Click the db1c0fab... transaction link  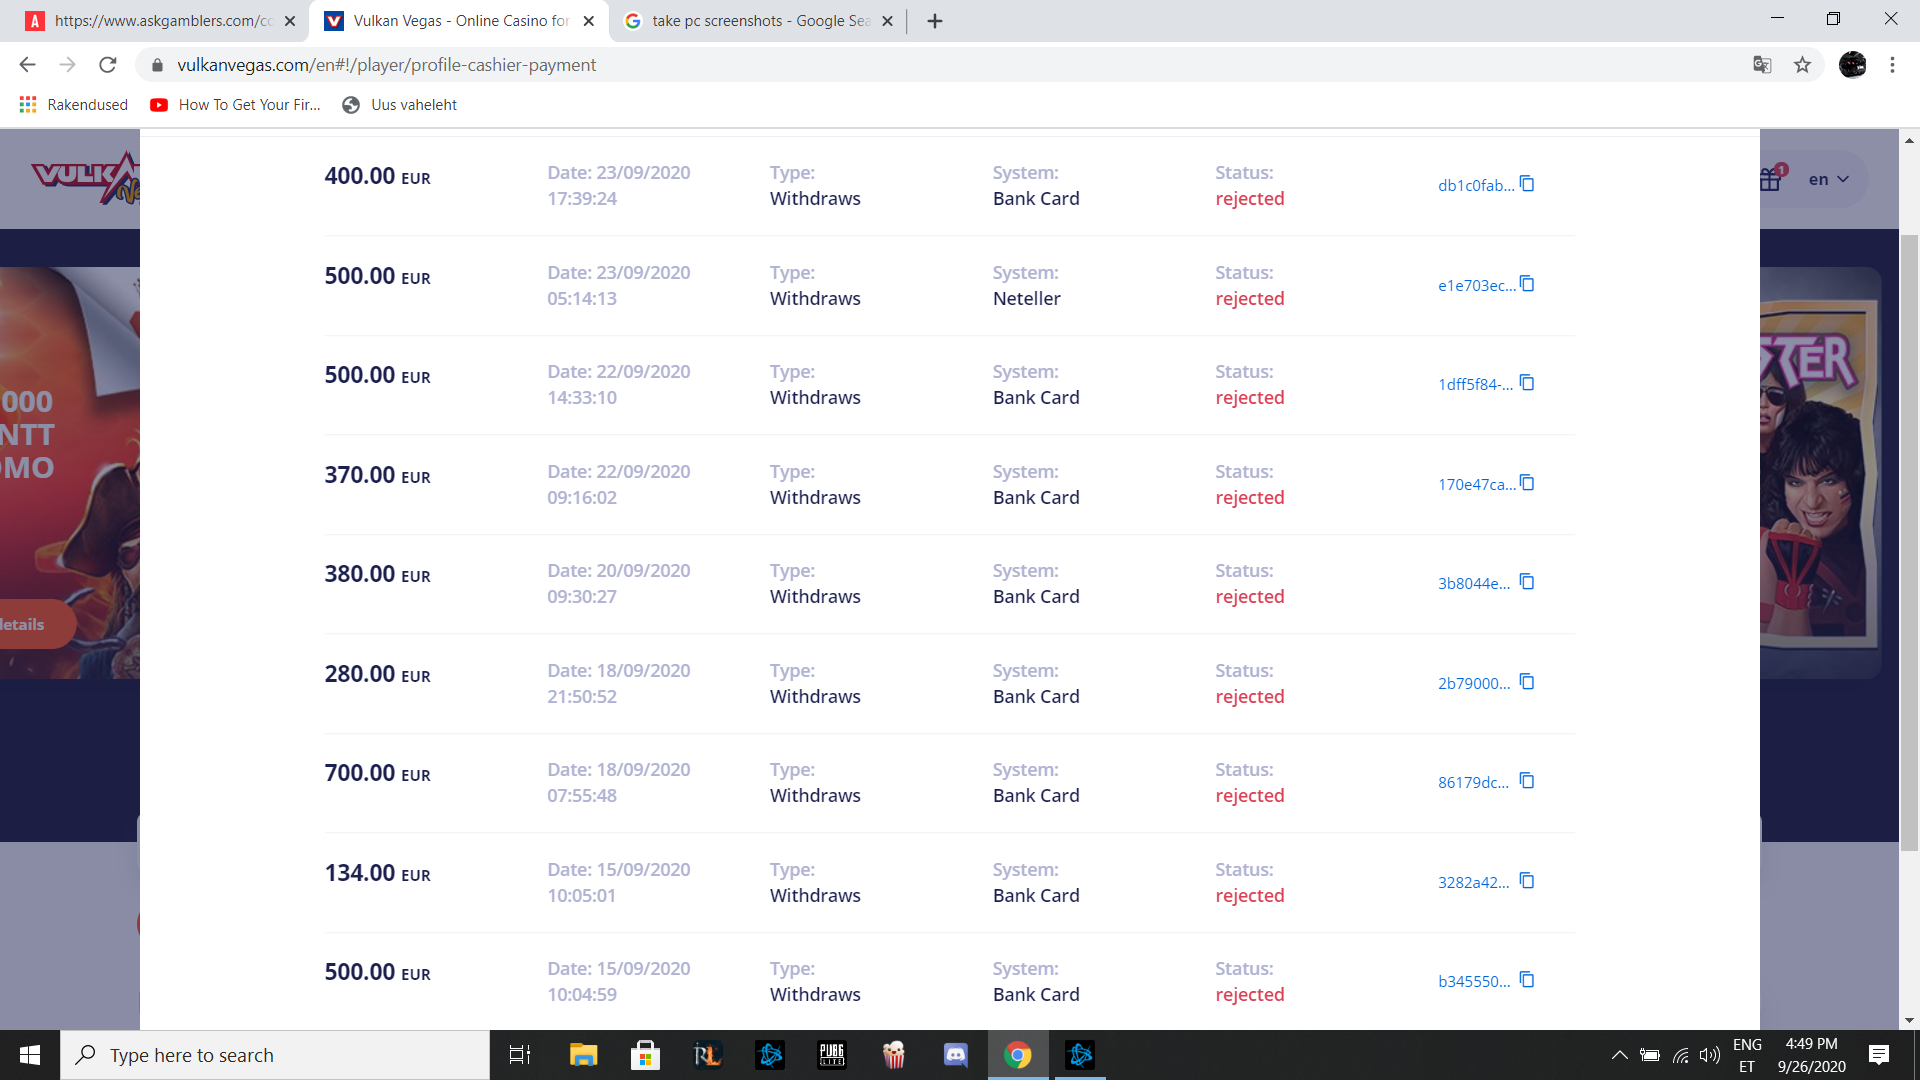coord(1476,185)
